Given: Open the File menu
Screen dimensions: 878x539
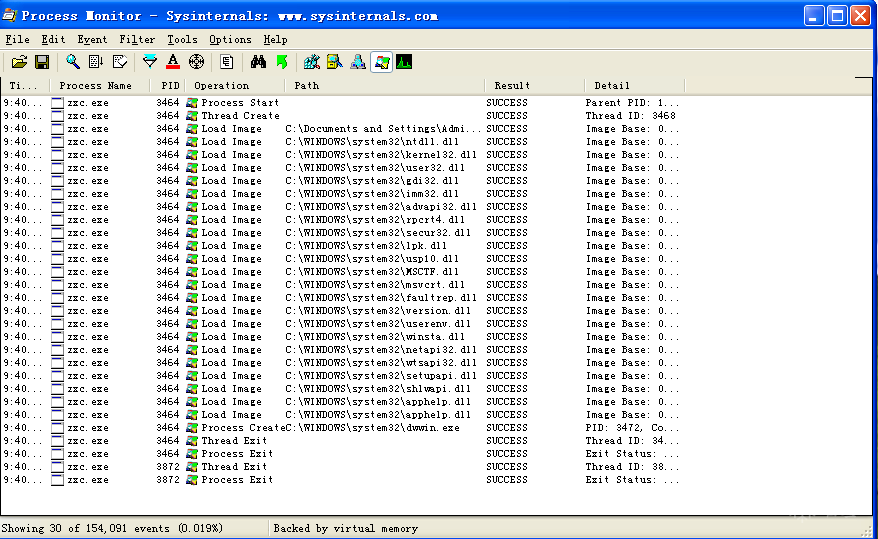Looking at the screenshot, I should pos(17,40).
